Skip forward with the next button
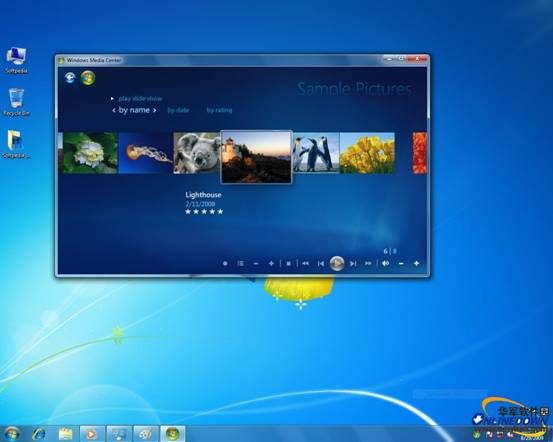 [x=353, y=264]
